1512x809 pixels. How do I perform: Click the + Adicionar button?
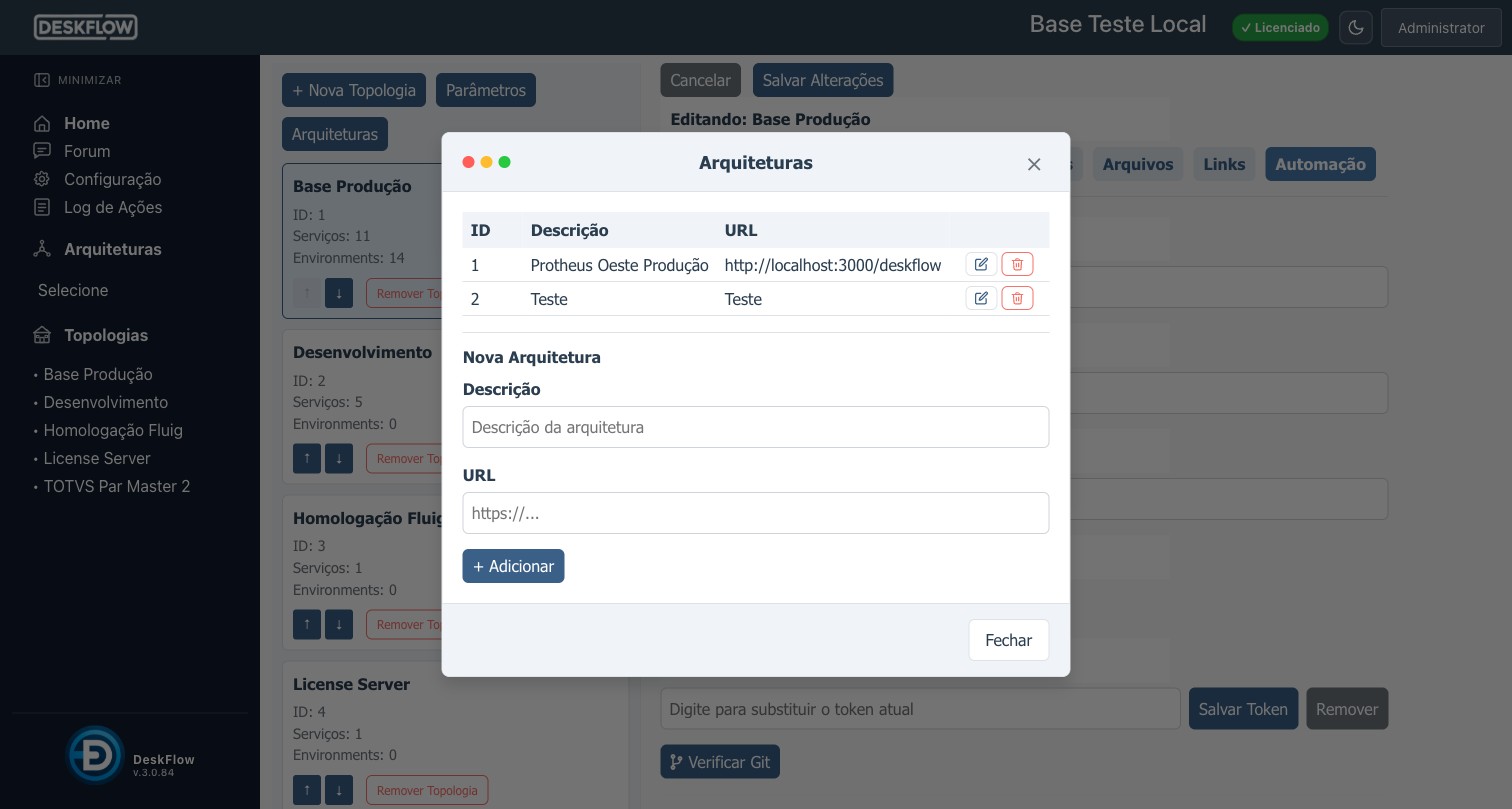tap(513, 566)
